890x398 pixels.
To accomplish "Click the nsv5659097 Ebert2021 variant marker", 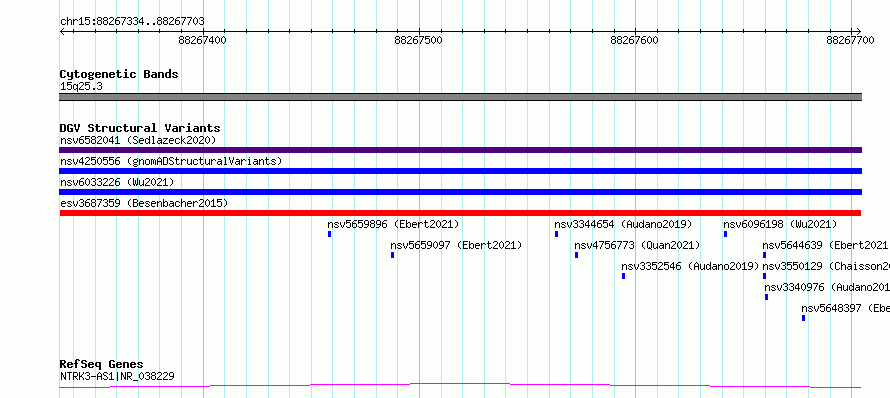I will pyautogui.click(x=392, y=255).
